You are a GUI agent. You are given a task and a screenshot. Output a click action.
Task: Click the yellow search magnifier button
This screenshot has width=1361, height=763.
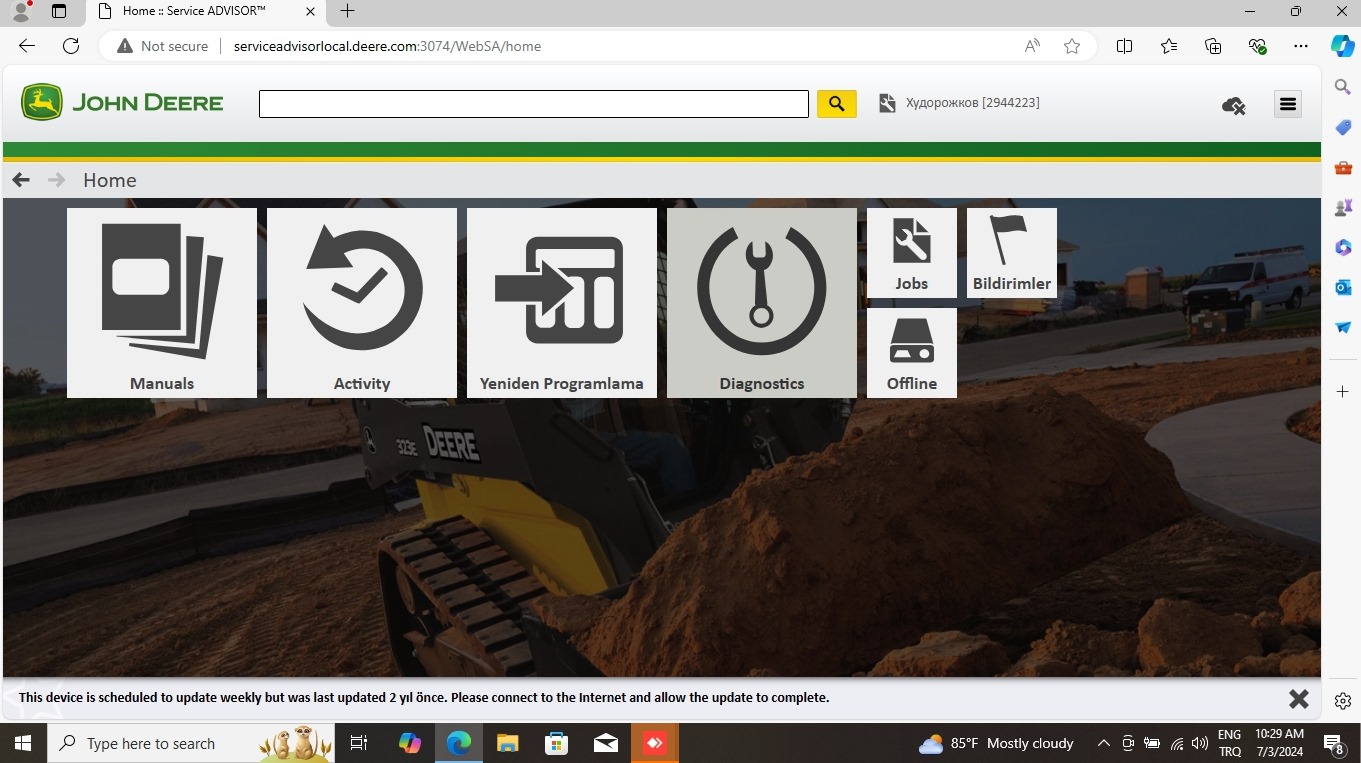coord(837,103)
